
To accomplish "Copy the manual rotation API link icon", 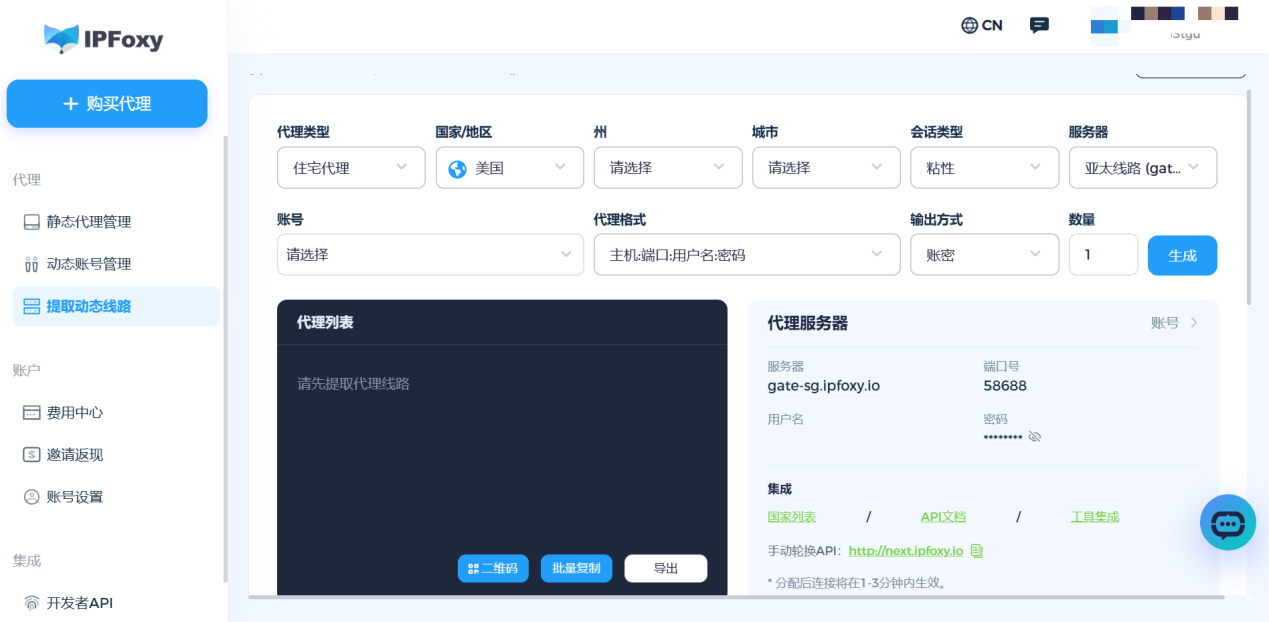I will 977,551.
